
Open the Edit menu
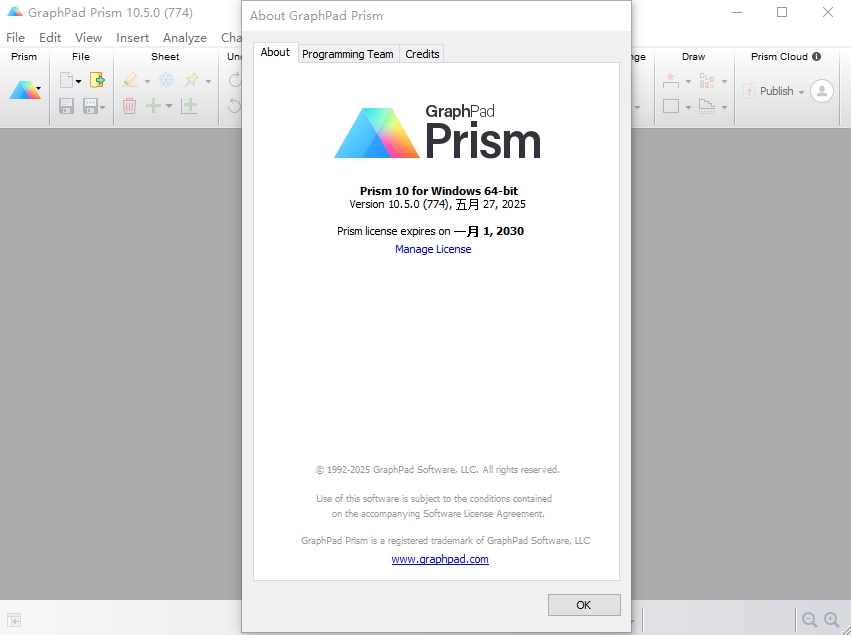click(50, 37)
